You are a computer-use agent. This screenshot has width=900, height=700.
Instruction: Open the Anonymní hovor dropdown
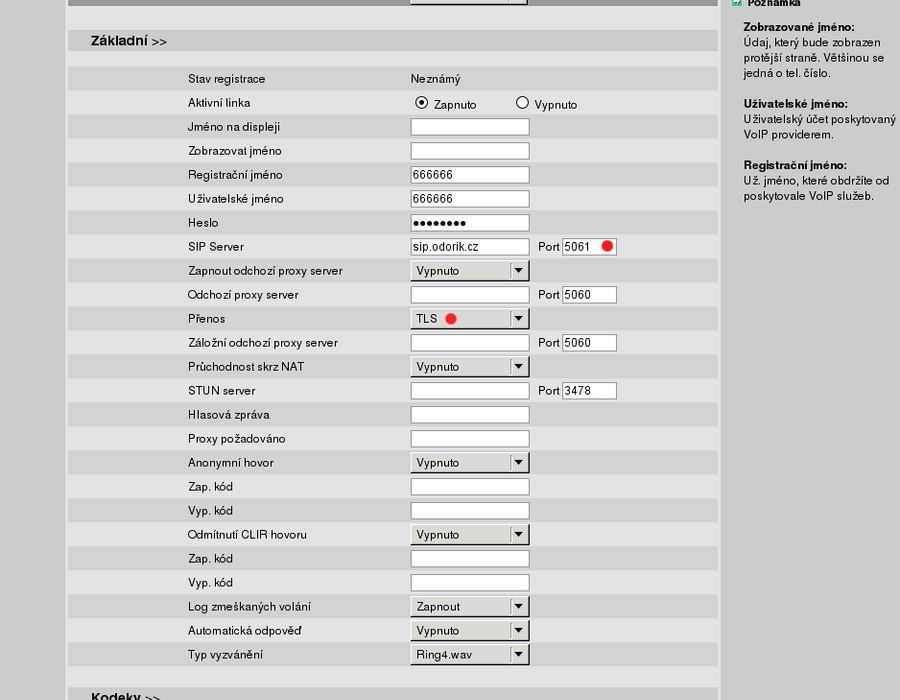(x=470, y=463)
